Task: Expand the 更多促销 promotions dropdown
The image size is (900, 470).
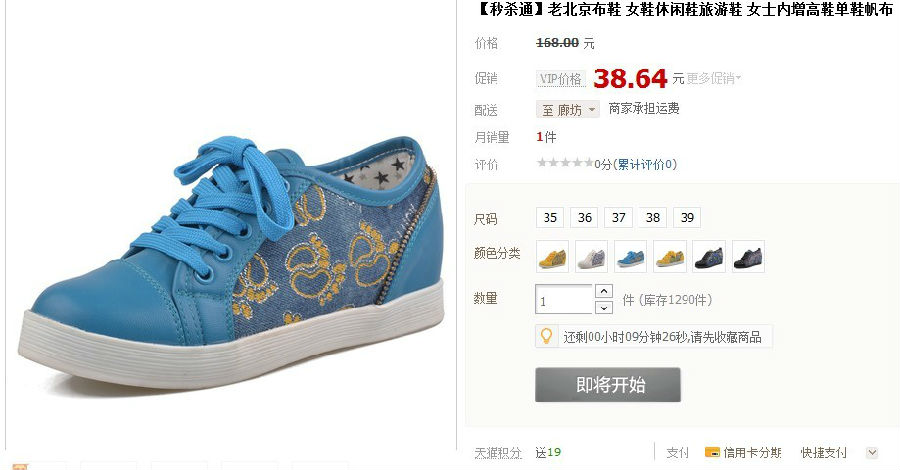Action: click(x=713, y=78)
